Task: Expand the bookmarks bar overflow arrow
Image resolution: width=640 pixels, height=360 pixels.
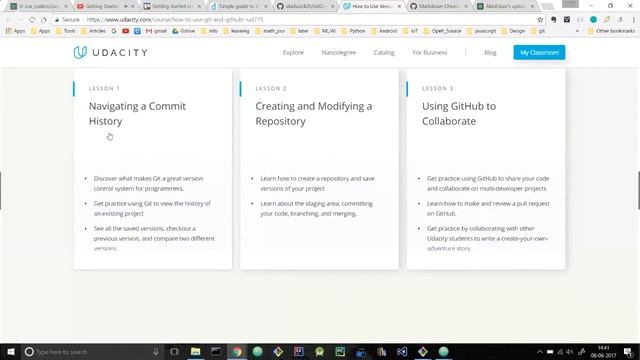Action: (x=577, y=31)
